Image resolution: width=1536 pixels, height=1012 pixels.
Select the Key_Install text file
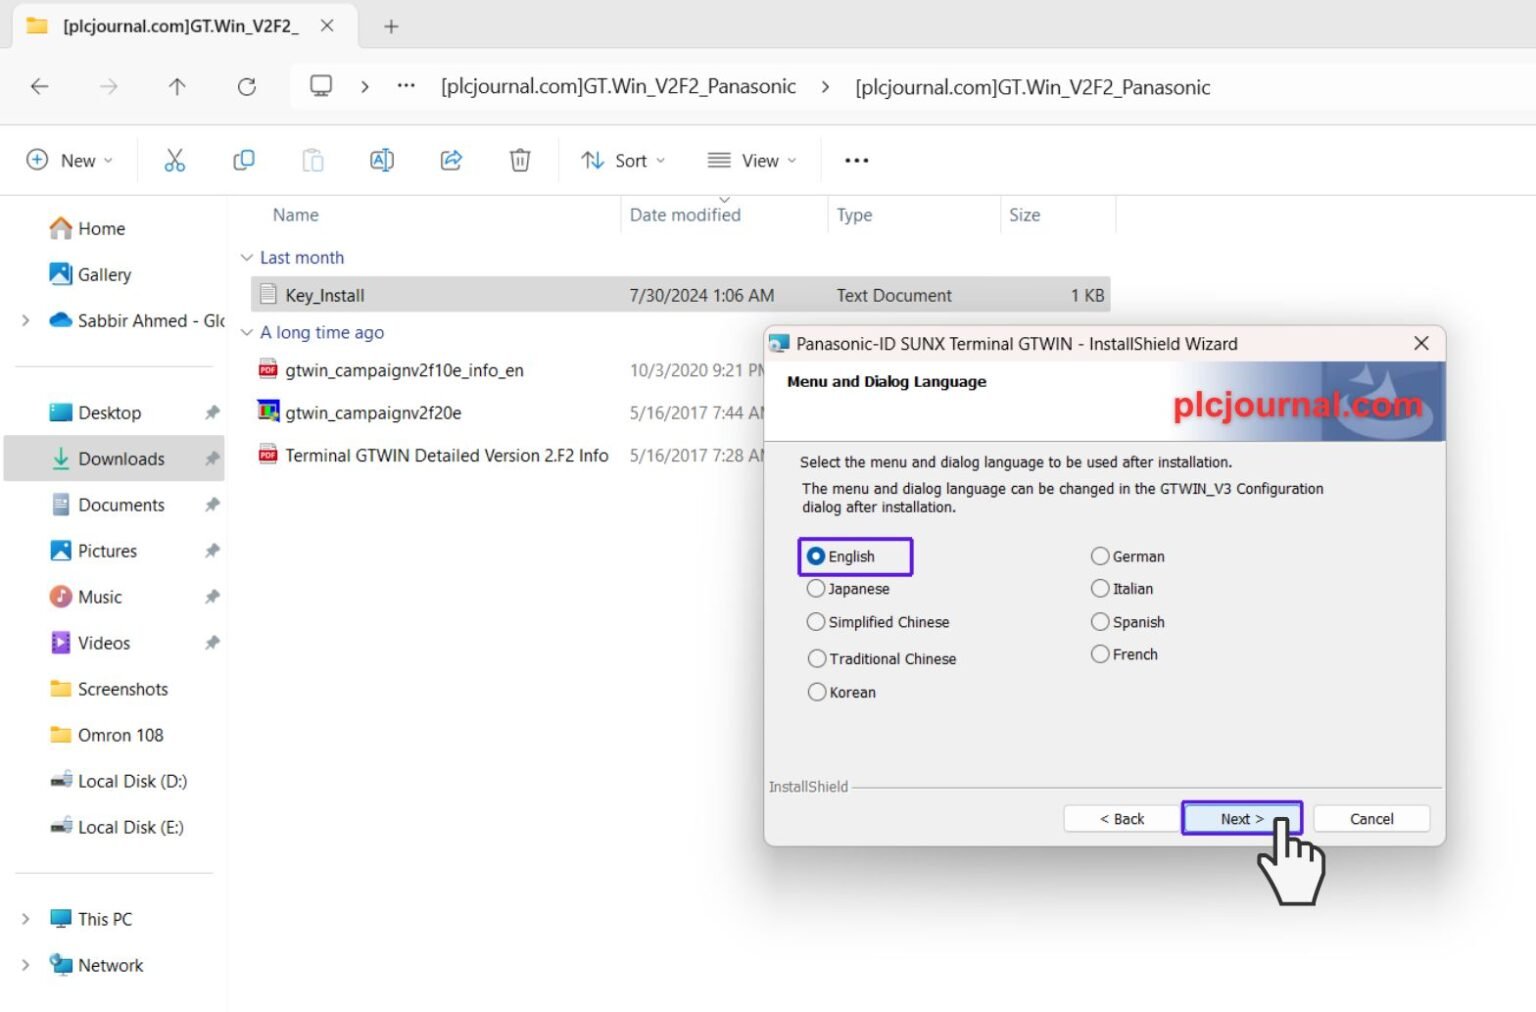pyautogui.click(x=680, y=295)
